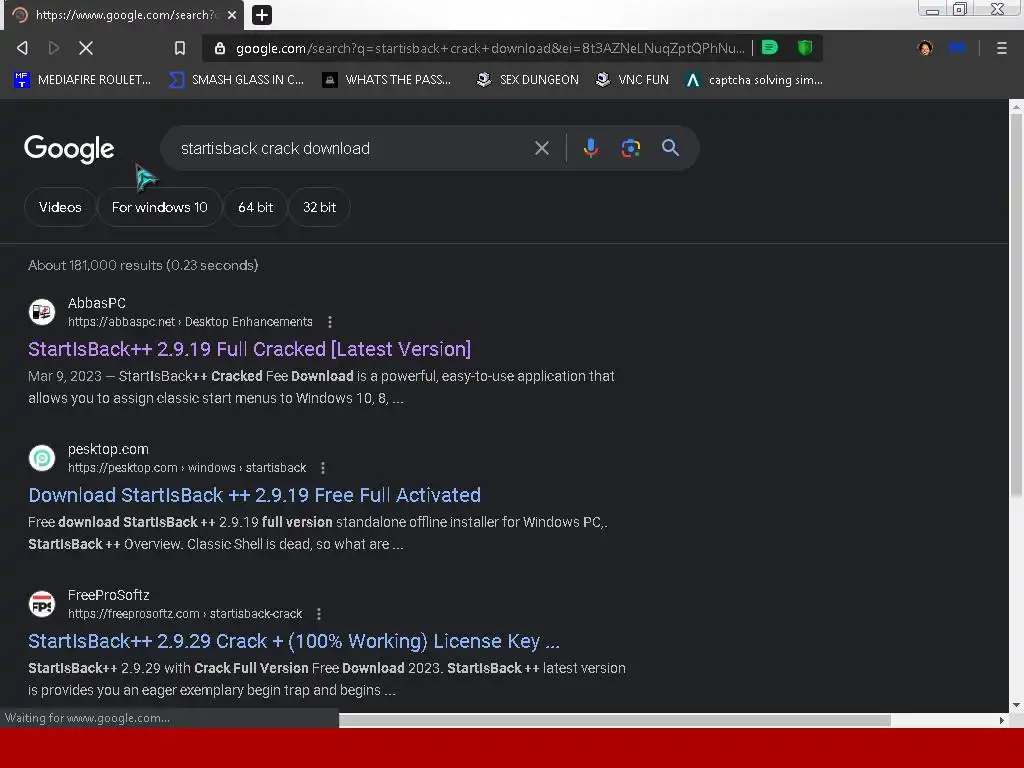Click the About 181,000 results text
The image size is (1024, 768).
click(x=143, y=265)
